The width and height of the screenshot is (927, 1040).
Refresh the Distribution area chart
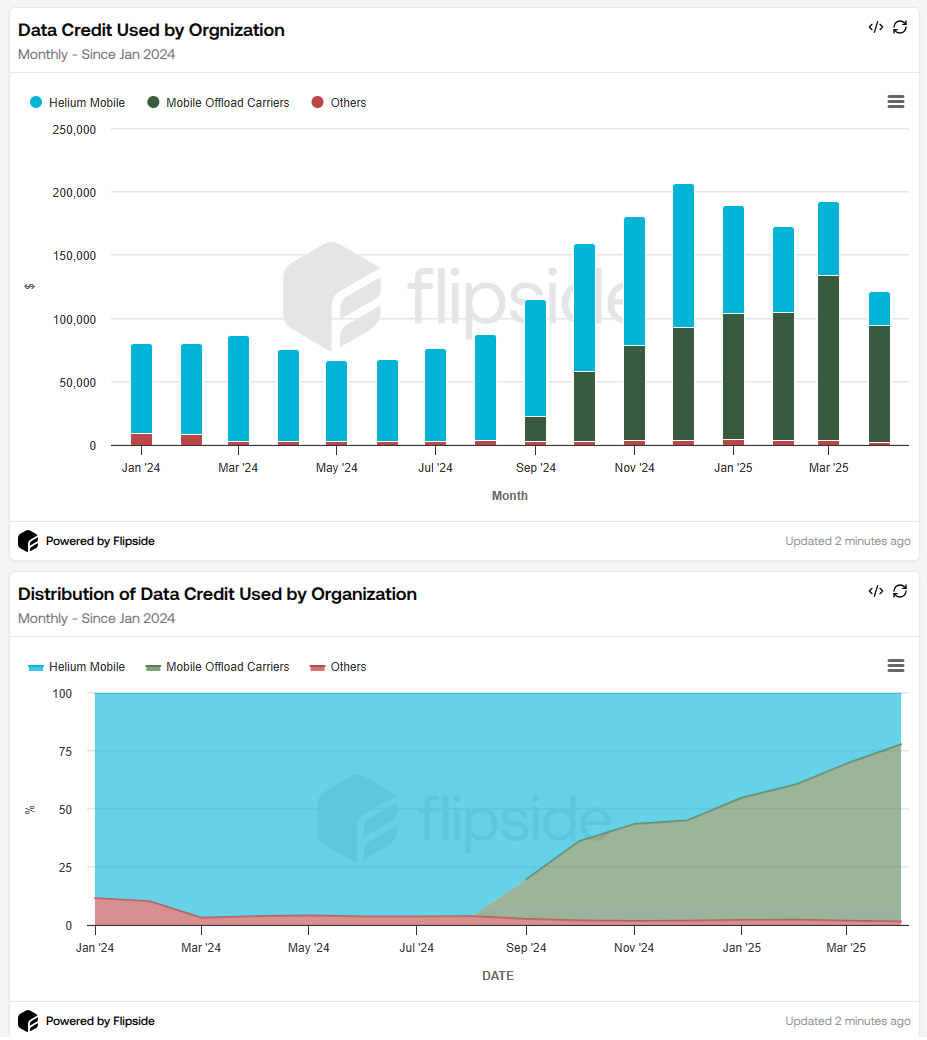tap(900, 591)
